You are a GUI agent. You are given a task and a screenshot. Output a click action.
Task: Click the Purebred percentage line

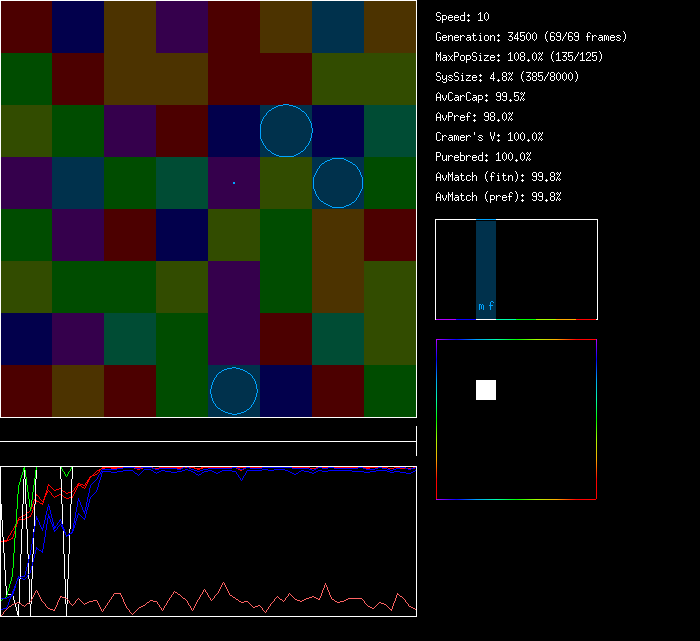click(483, 157)
